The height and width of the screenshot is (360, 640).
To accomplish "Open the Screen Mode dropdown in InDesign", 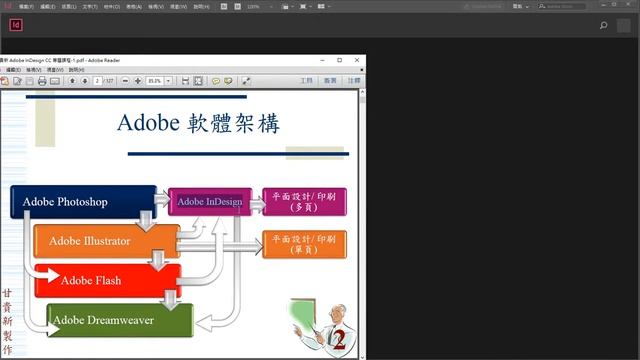I will point(305,7).
